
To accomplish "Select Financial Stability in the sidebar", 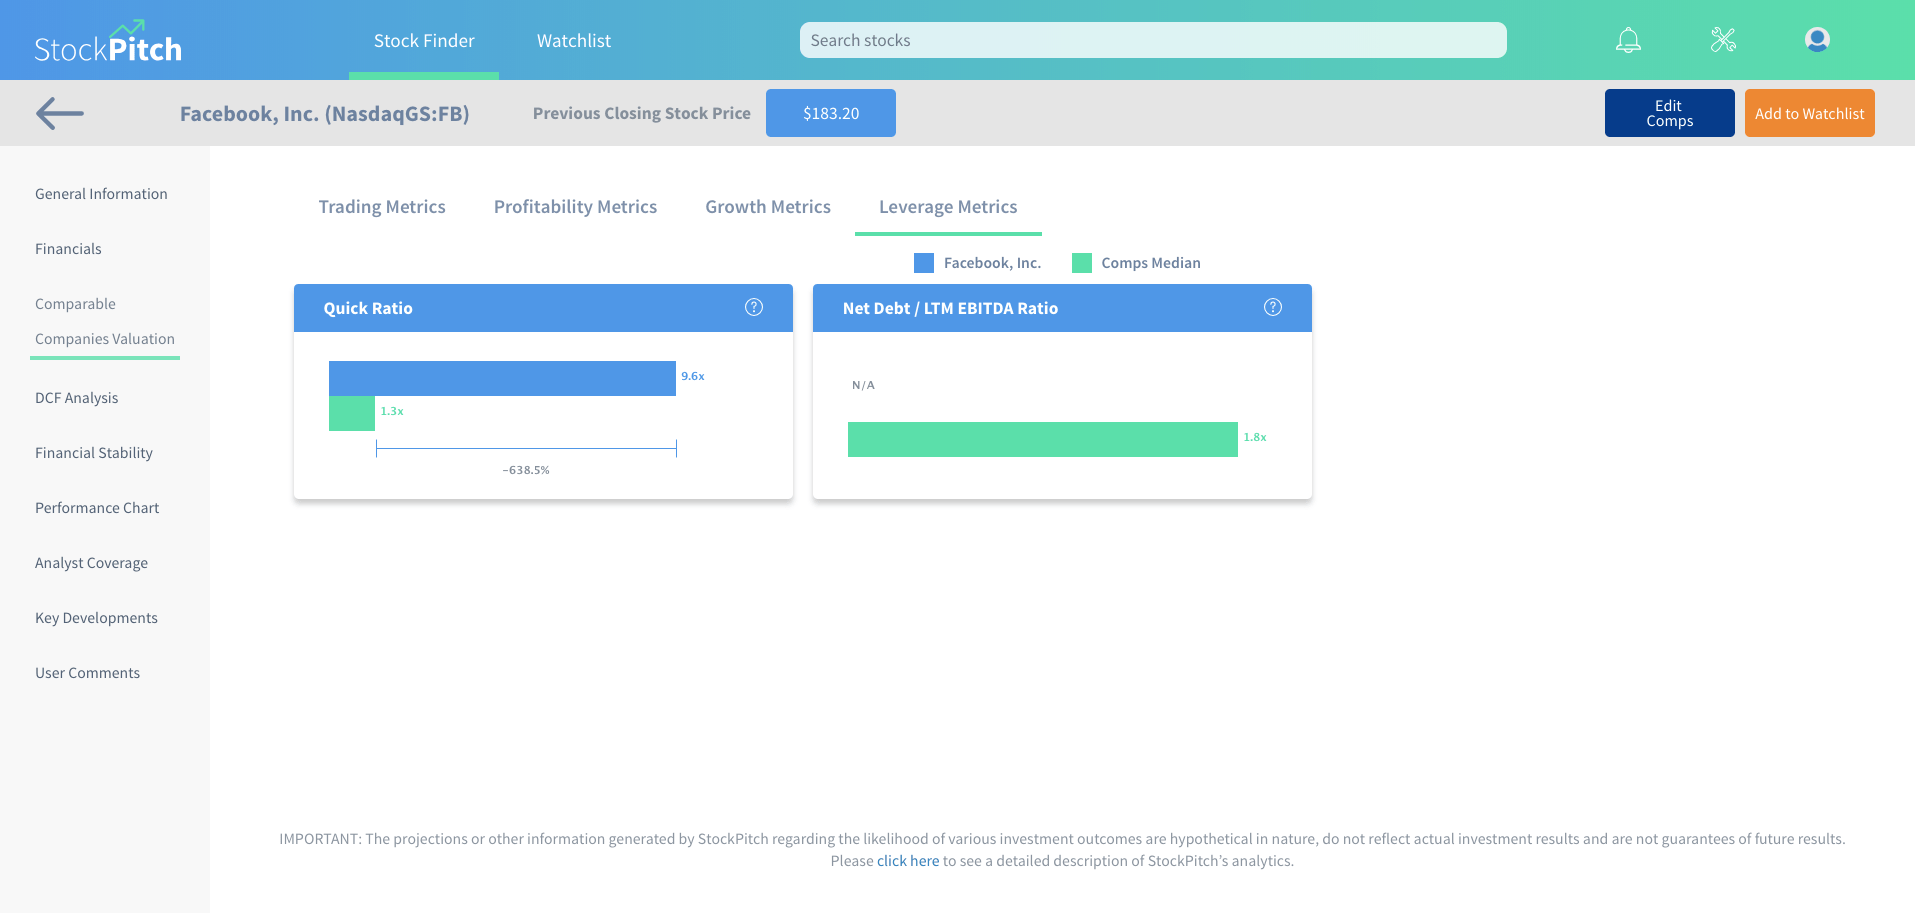I will tap(94, 453).
